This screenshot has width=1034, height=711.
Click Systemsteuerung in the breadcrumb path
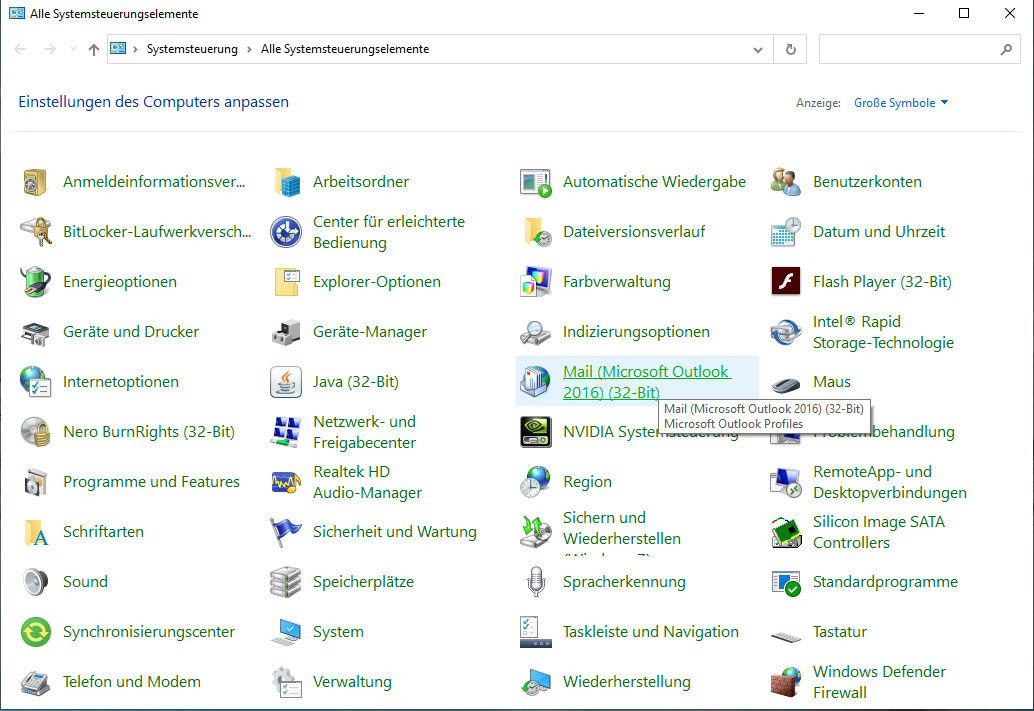[x=192, y=49]
